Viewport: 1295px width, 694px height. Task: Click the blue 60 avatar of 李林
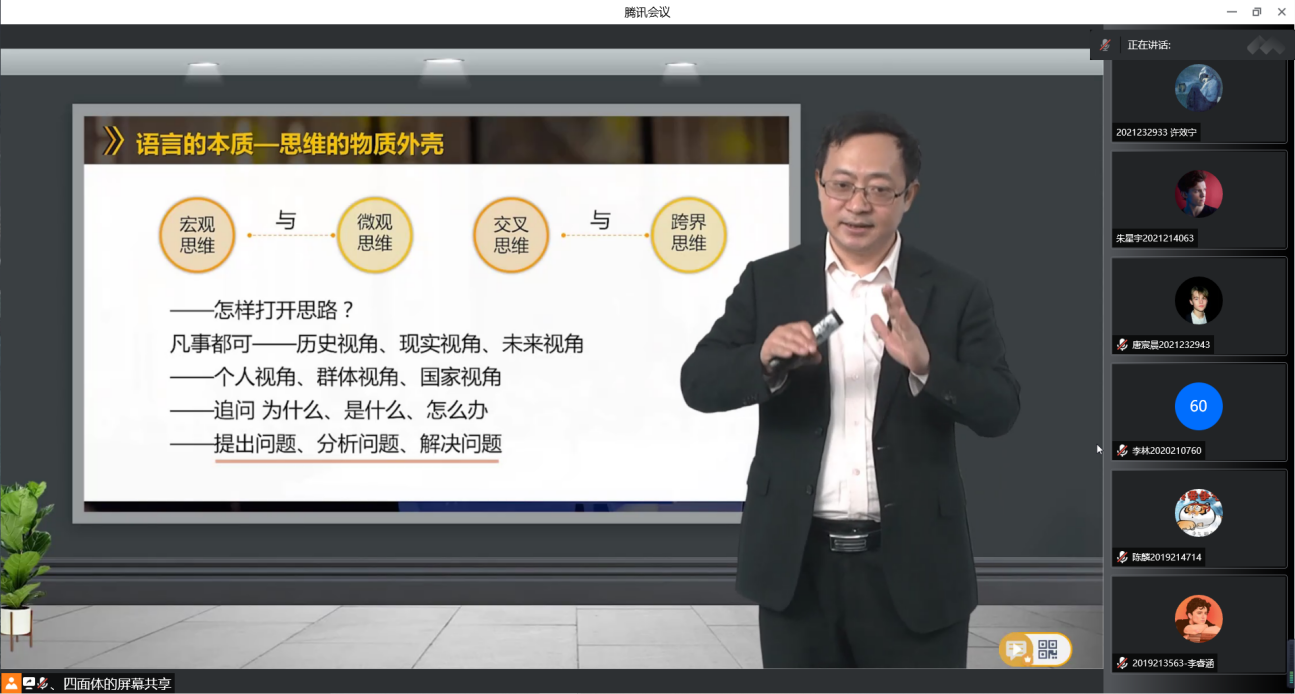pyautogui.click(x=1198, y=406)
